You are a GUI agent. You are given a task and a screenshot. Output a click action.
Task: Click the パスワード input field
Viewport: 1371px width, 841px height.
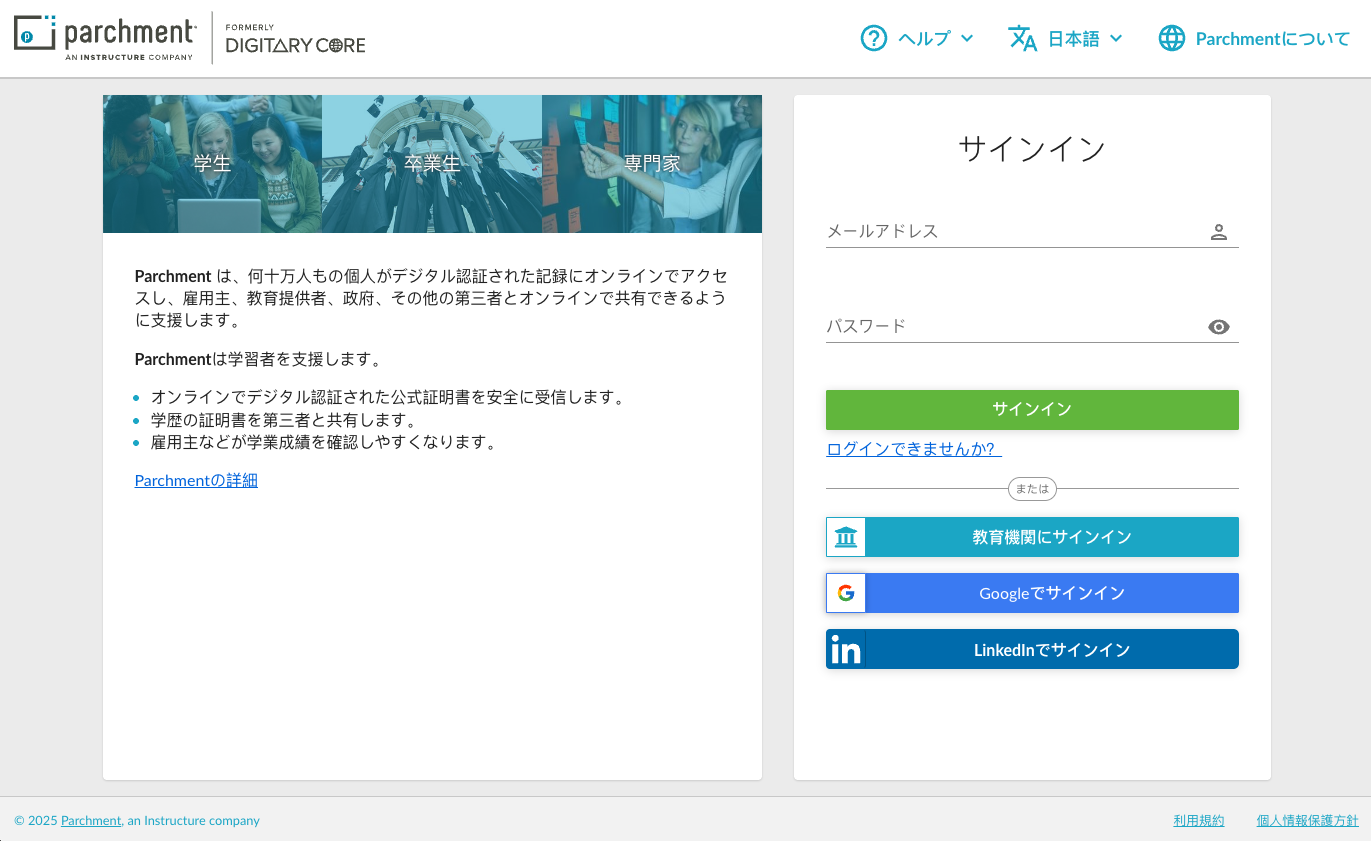1032,326
